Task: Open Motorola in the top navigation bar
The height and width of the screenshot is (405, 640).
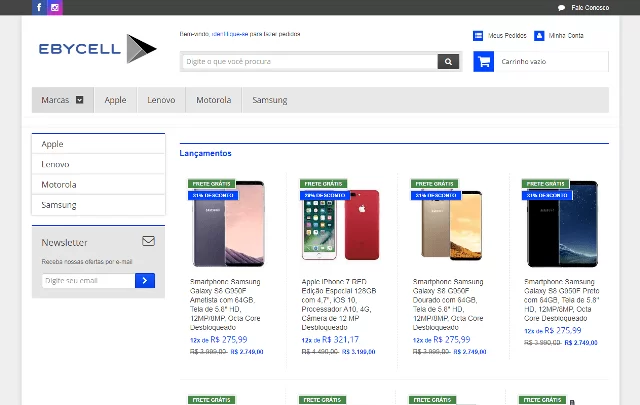Action: (x=213, y=100)
